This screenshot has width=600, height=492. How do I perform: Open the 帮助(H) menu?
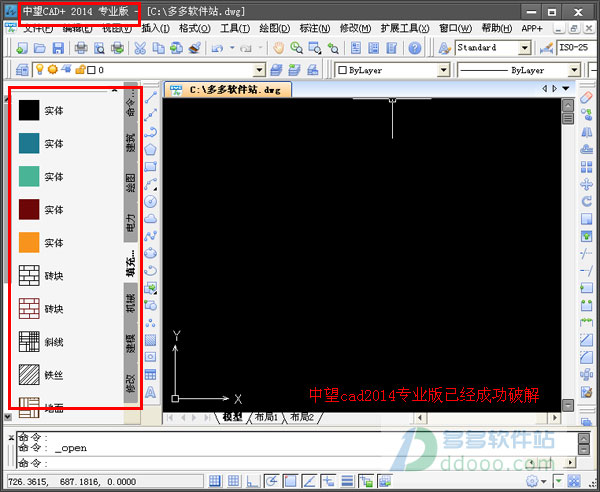click(497, 28)
